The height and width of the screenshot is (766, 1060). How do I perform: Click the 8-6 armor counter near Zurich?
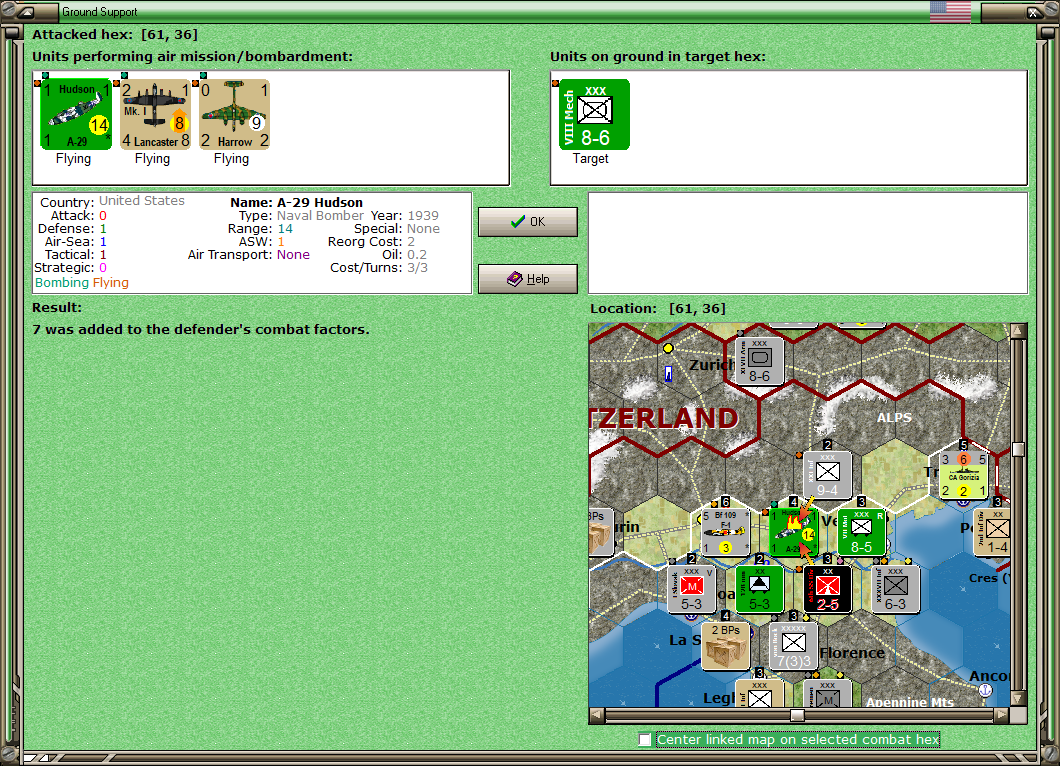point(760,361)
